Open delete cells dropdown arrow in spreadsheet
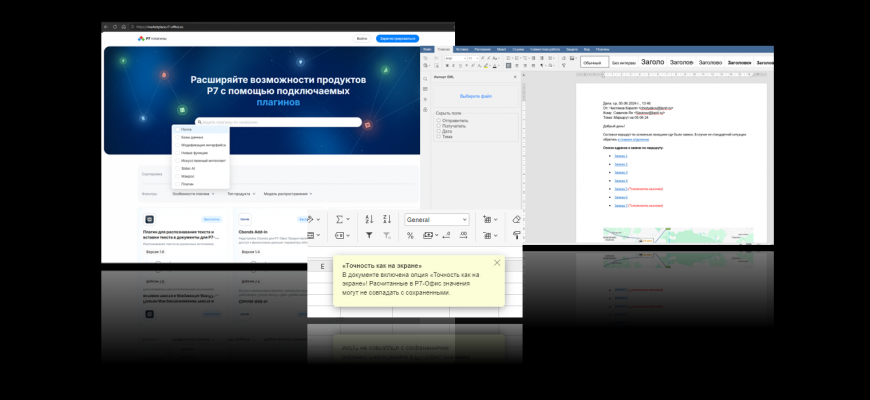The height and width of the screenshot is (400, 870). 495,235
